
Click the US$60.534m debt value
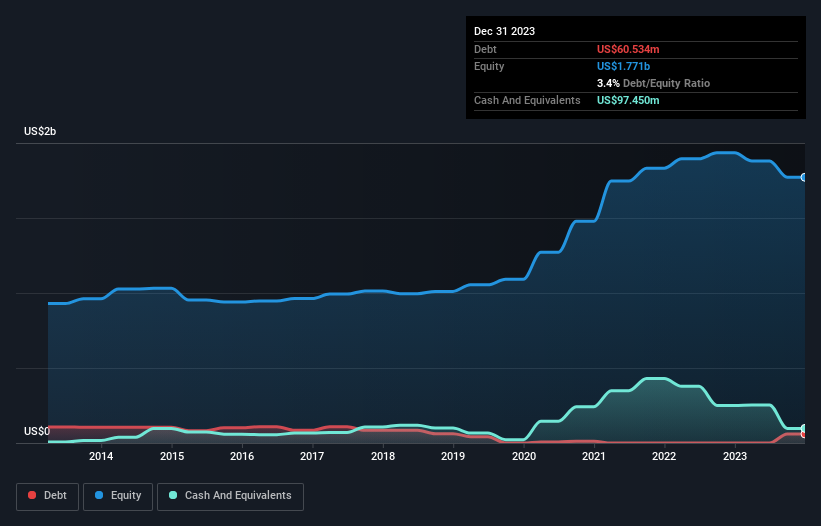628,49
